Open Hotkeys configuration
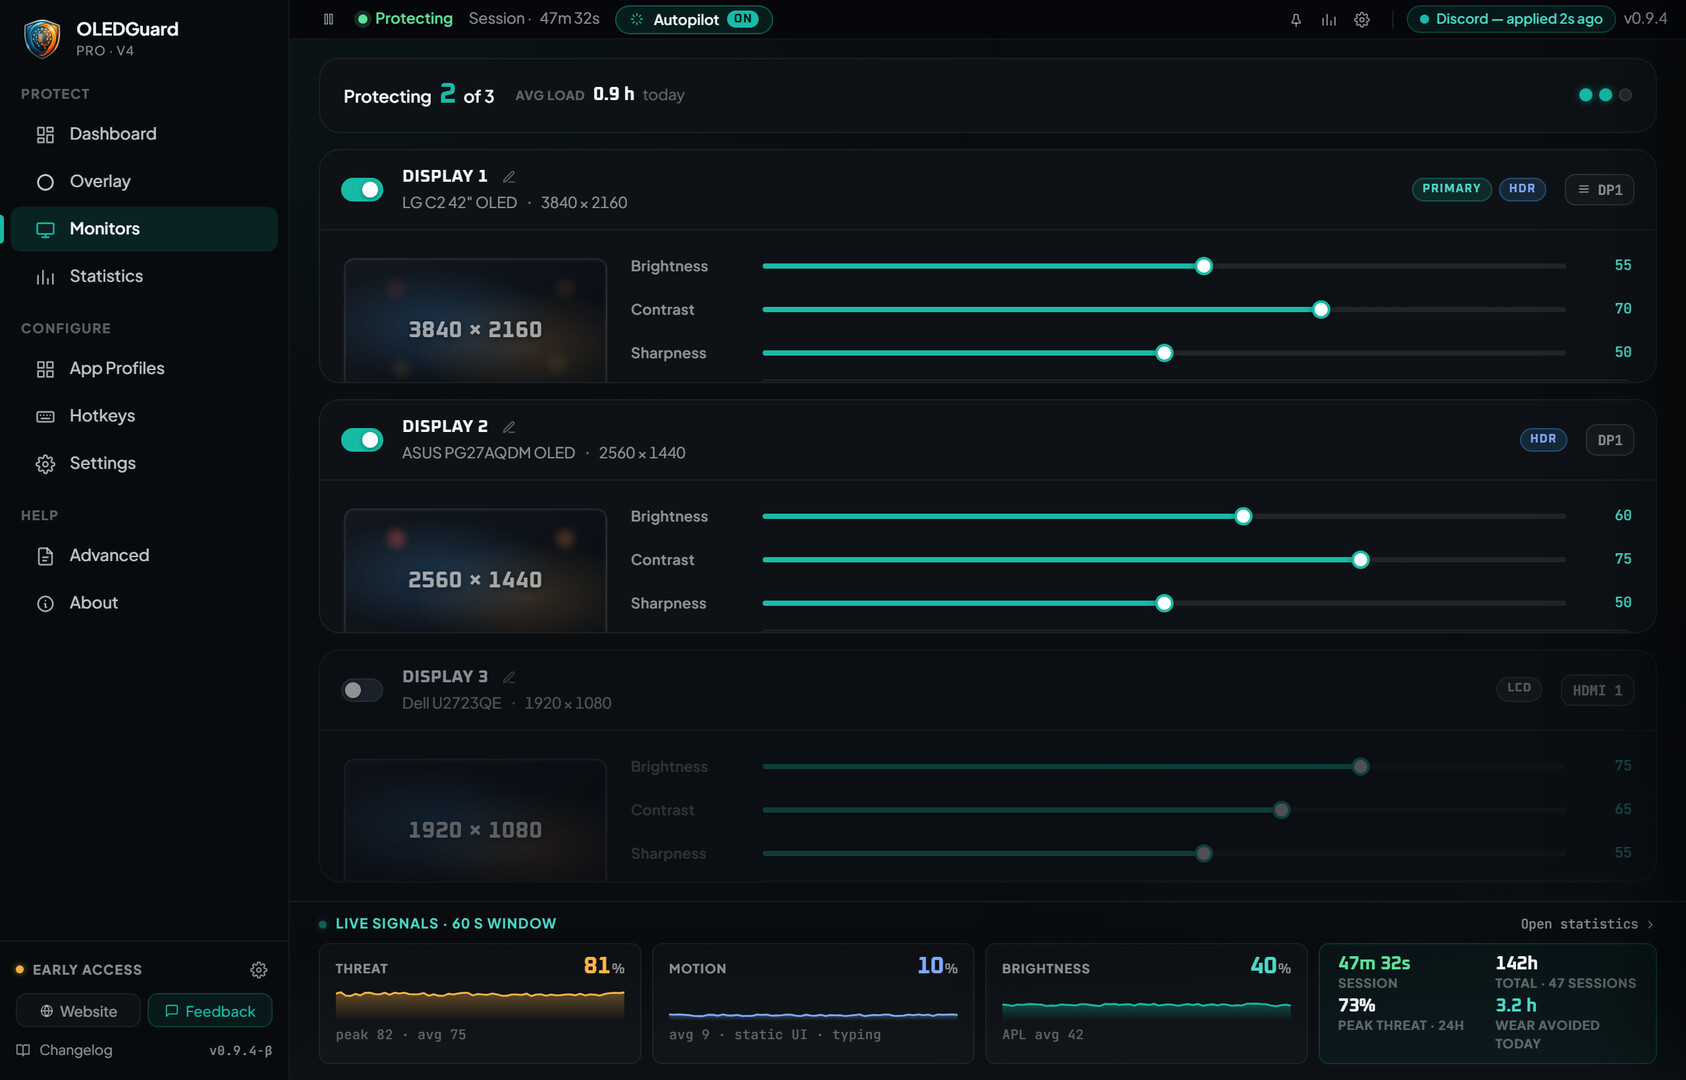This screenshot has height=1080, width=1686. pos(144,416)
